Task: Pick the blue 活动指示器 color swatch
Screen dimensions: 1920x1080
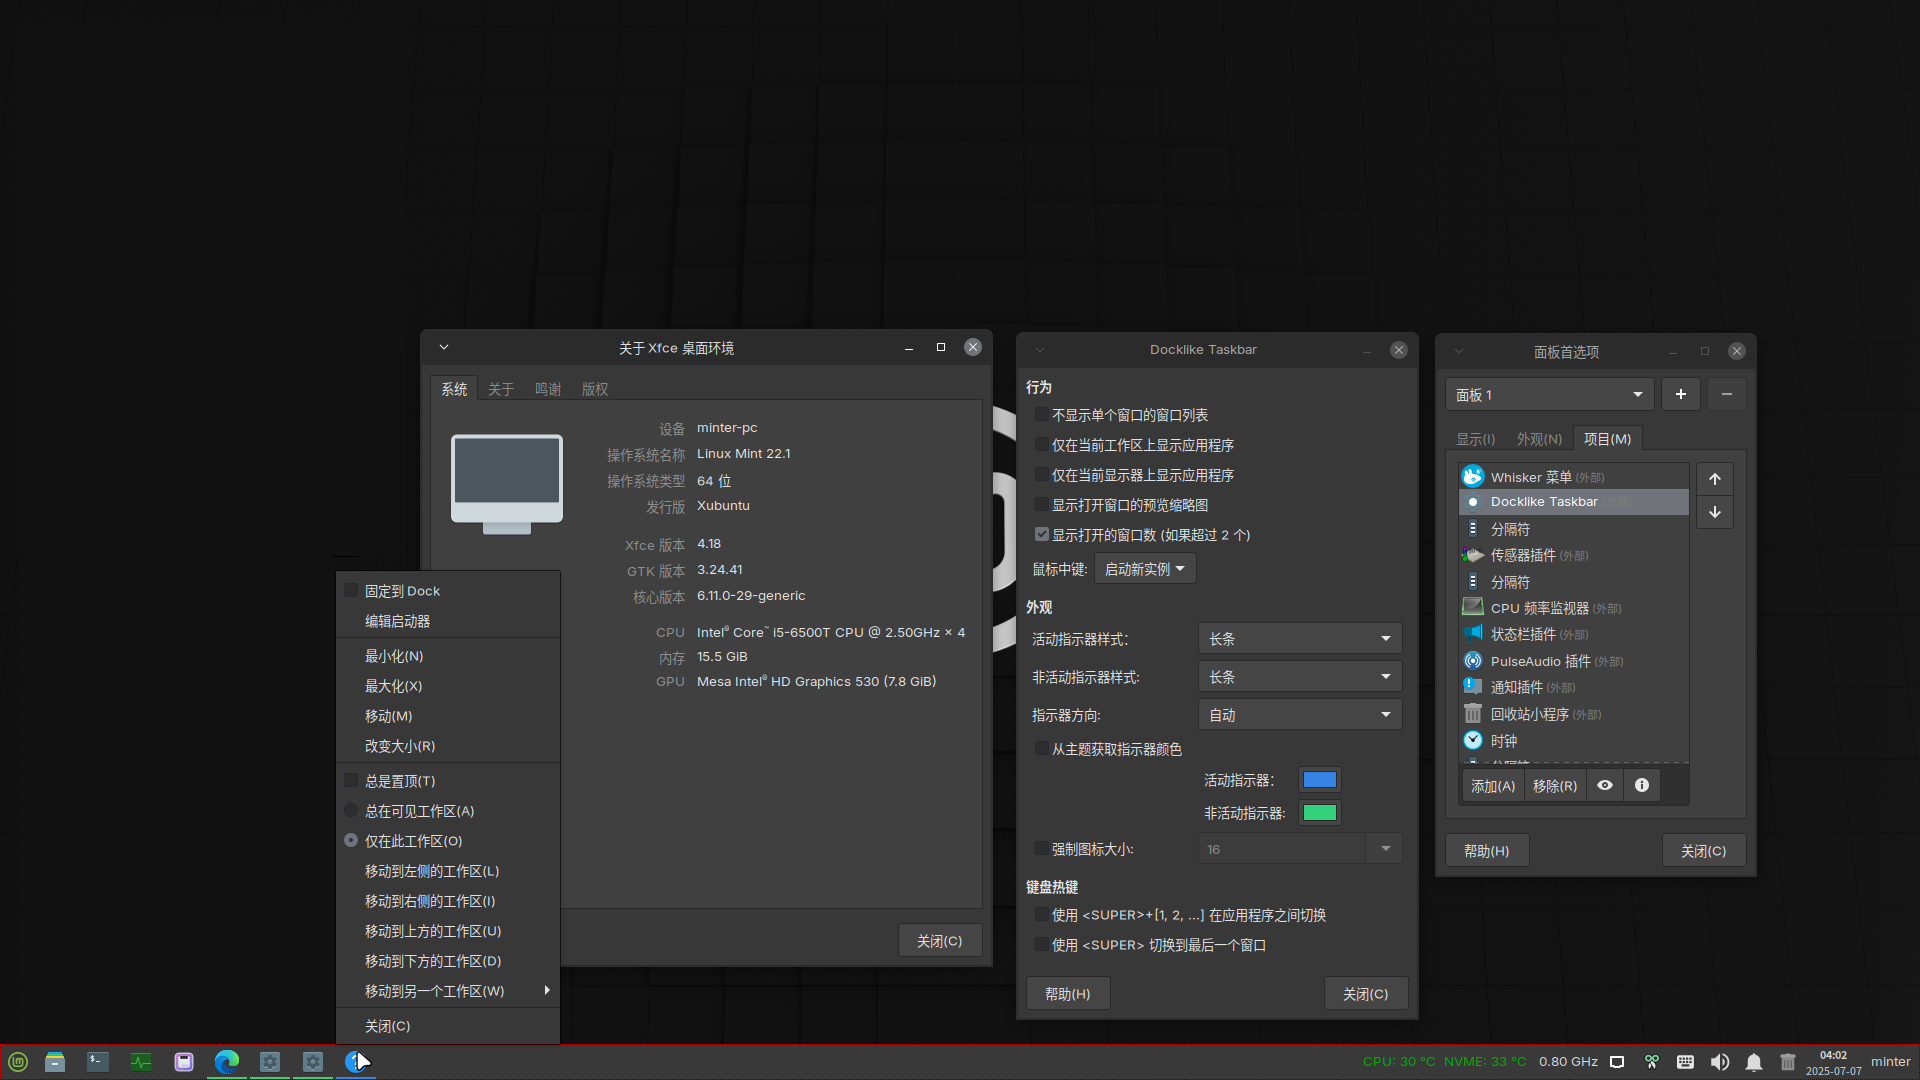Action: click(x=1320, y=780)
